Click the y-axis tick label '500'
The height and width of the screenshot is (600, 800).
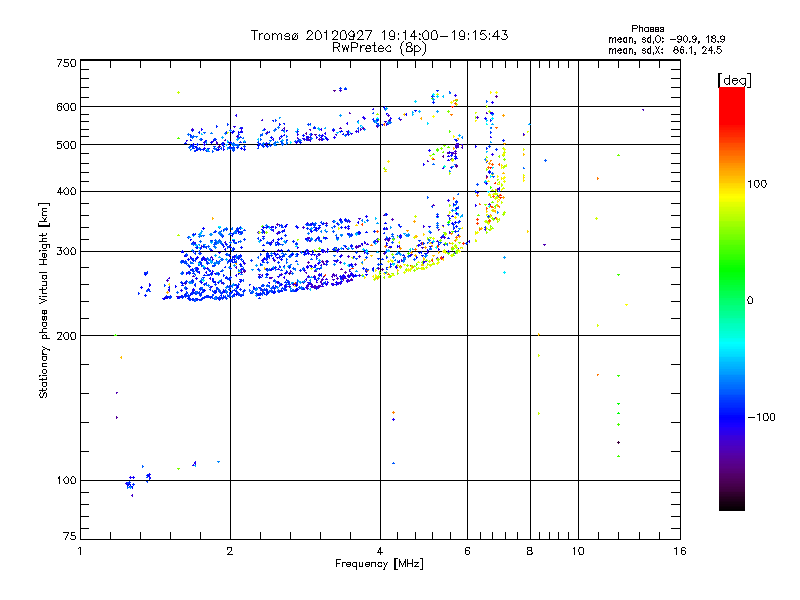pyautogui.click(x=66, y=145)
